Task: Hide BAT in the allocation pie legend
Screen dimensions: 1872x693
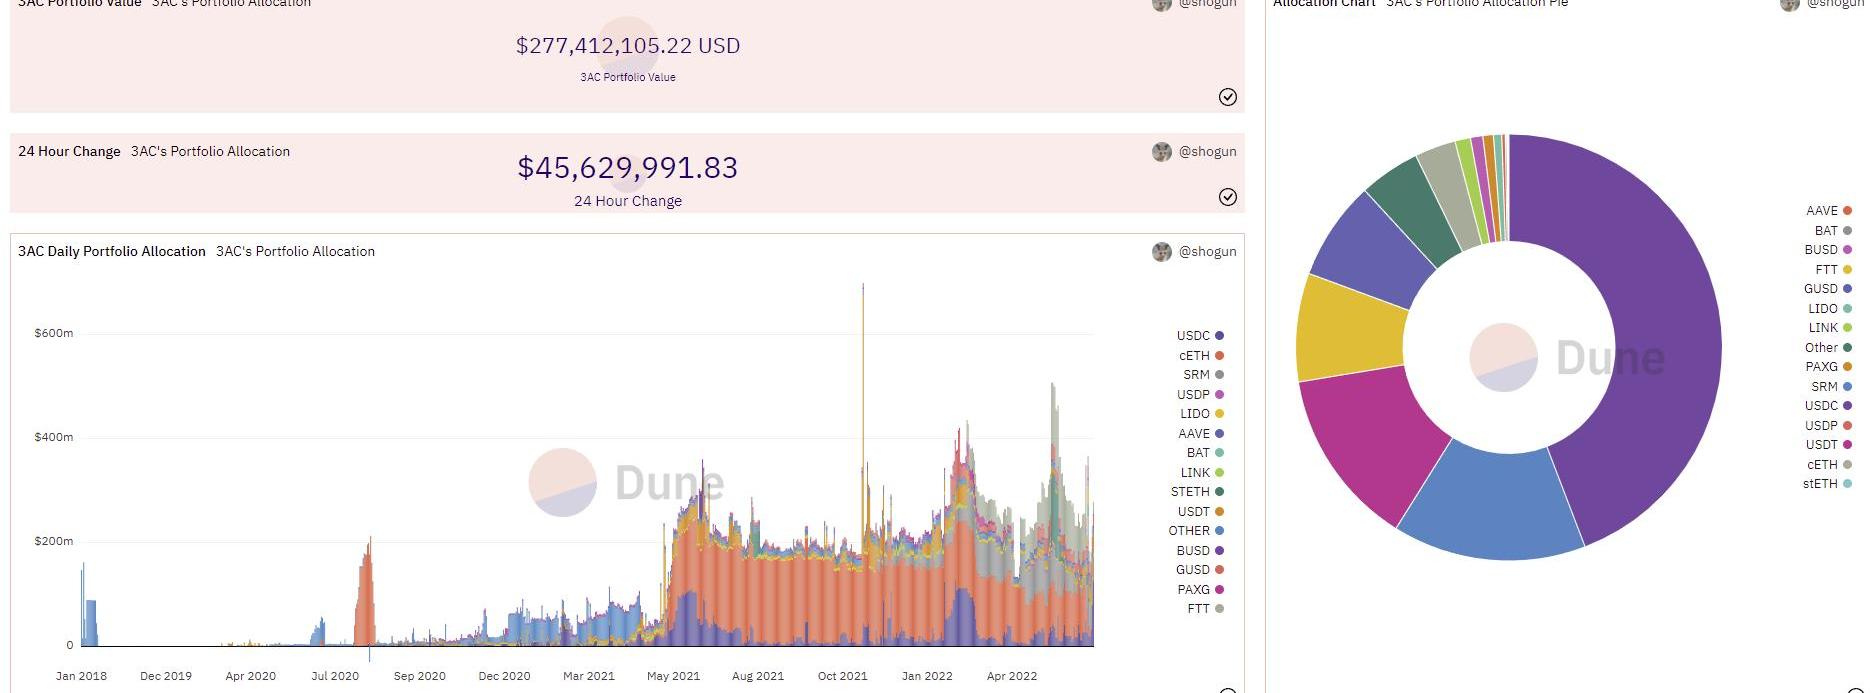Action: (1833, 231)
